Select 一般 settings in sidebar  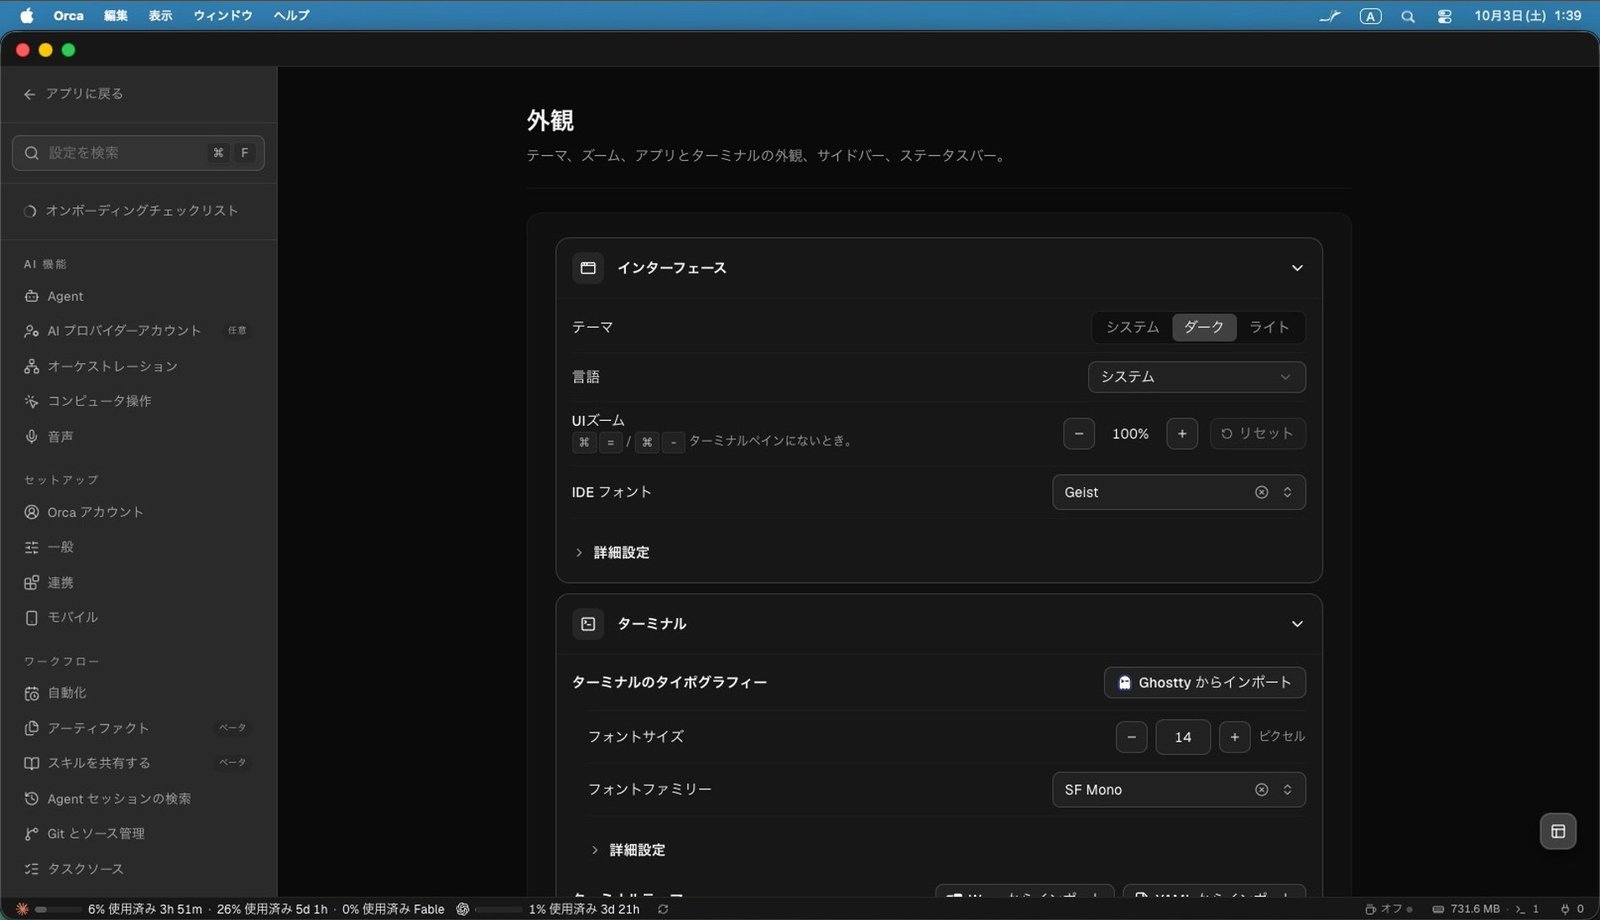click(x=136, y=547)
